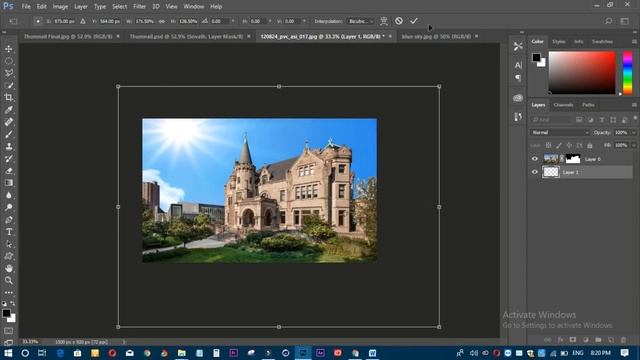Select the Zoom tool
The height and width of the screenshot is (360, 640).
tap(9, 280)
